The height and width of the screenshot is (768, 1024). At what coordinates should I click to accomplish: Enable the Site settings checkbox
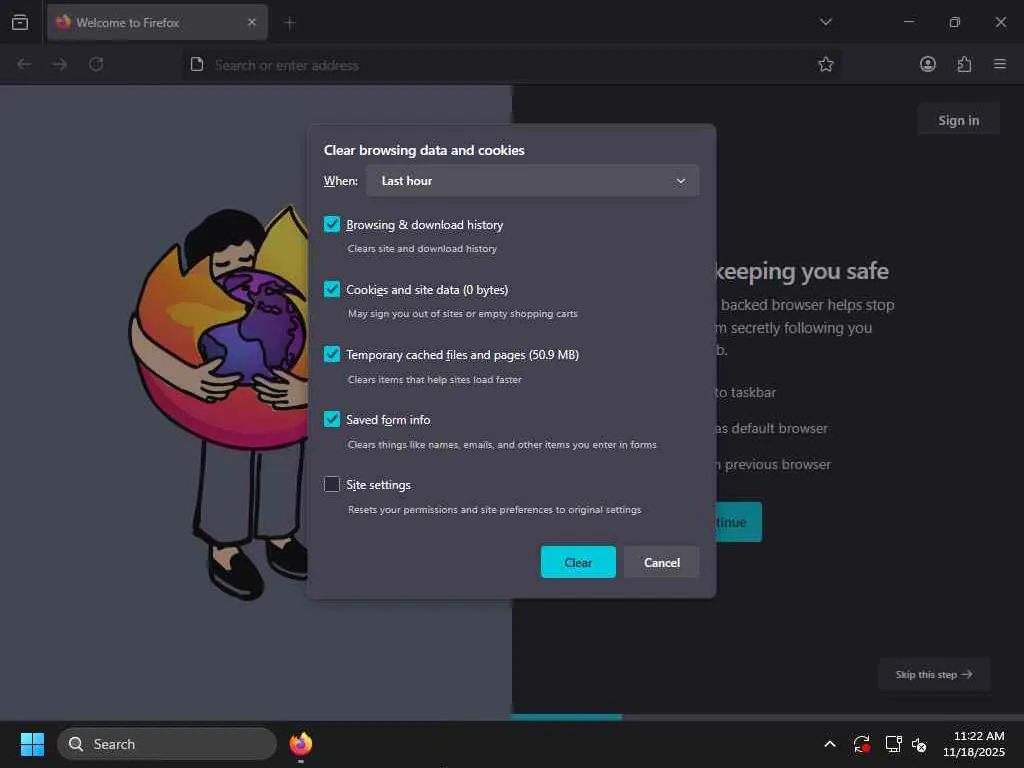[x=332, y=485]
